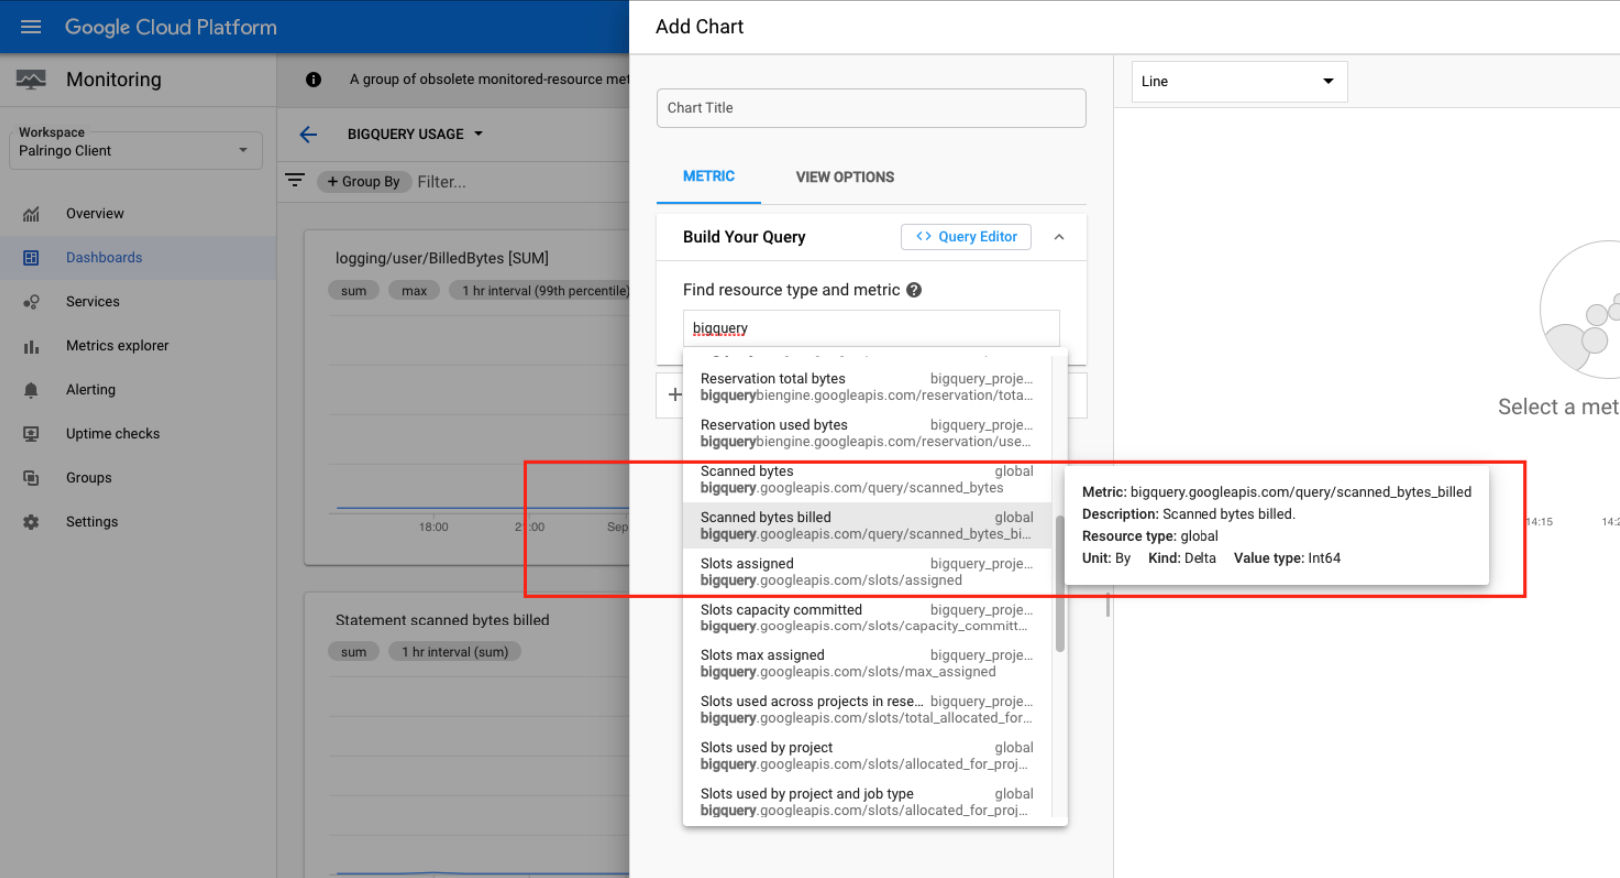Click the Monitoring product icon
Viewport: 1620px width, 878px height.
coord(31,80)
